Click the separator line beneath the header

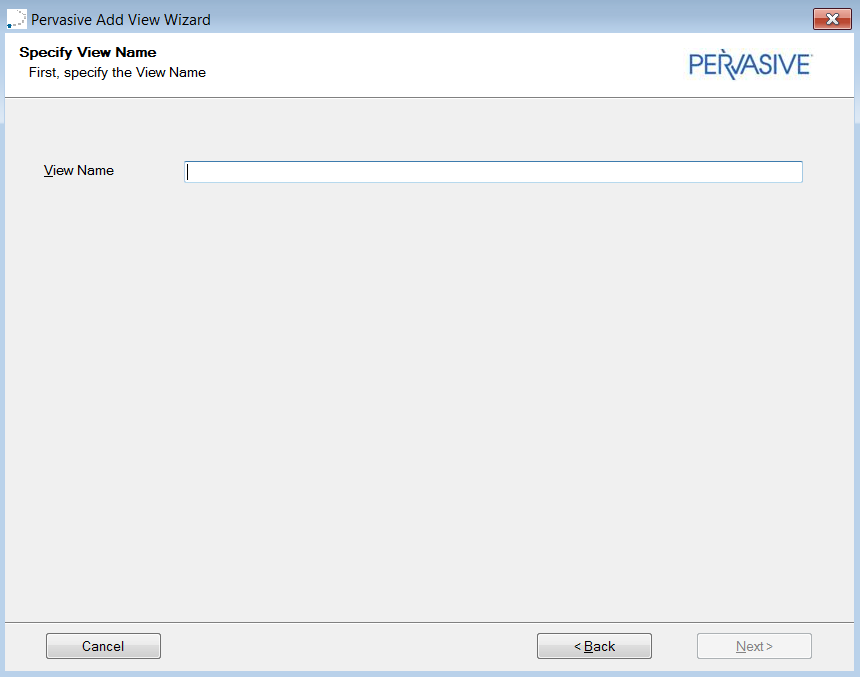430,97
